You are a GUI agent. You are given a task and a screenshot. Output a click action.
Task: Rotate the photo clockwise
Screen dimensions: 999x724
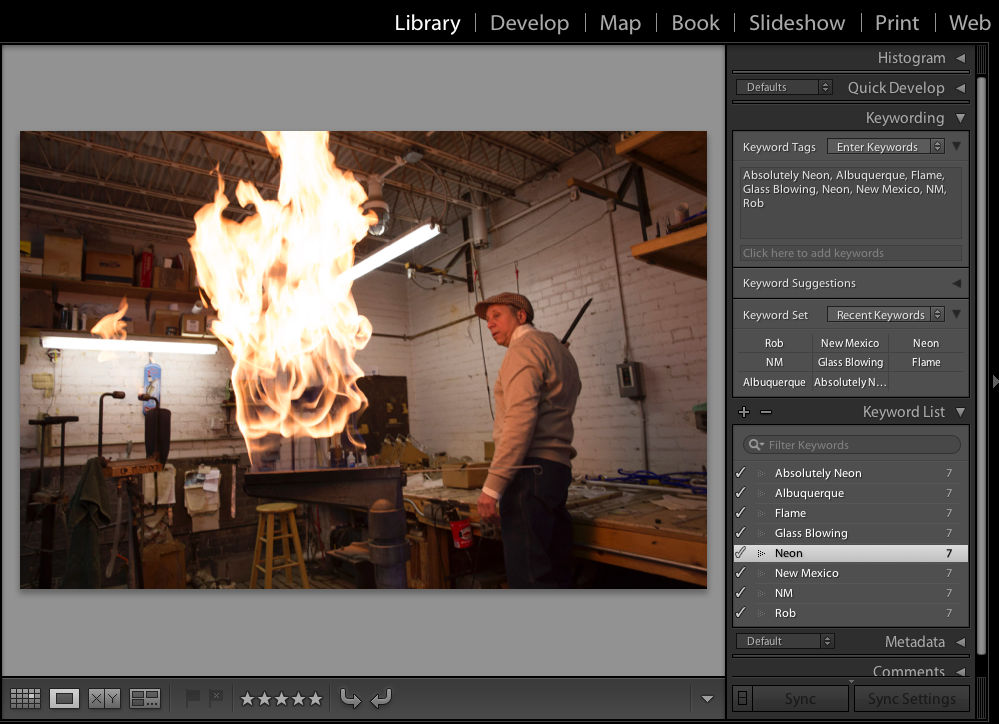tap(381, 697)
